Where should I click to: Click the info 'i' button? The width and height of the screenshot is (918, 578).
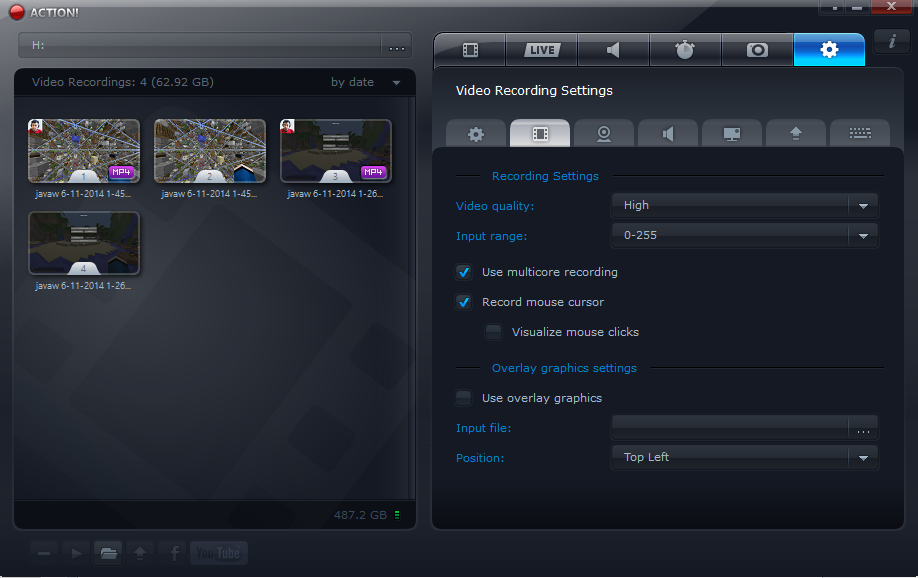pyautogui.click(x=892, y=42)
